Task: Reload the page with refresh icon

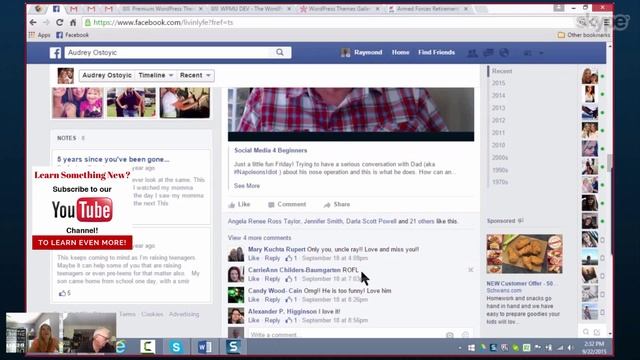Action: pos(60,22)
